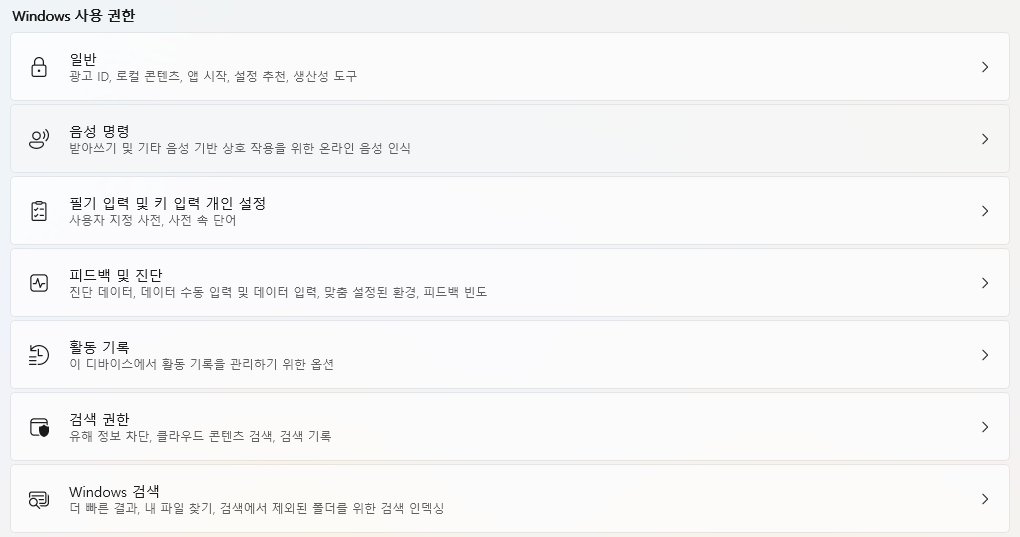Expand the 피드백 및 진단 chevron arrow
1020x537 pixels.
(x=985, y=283)
